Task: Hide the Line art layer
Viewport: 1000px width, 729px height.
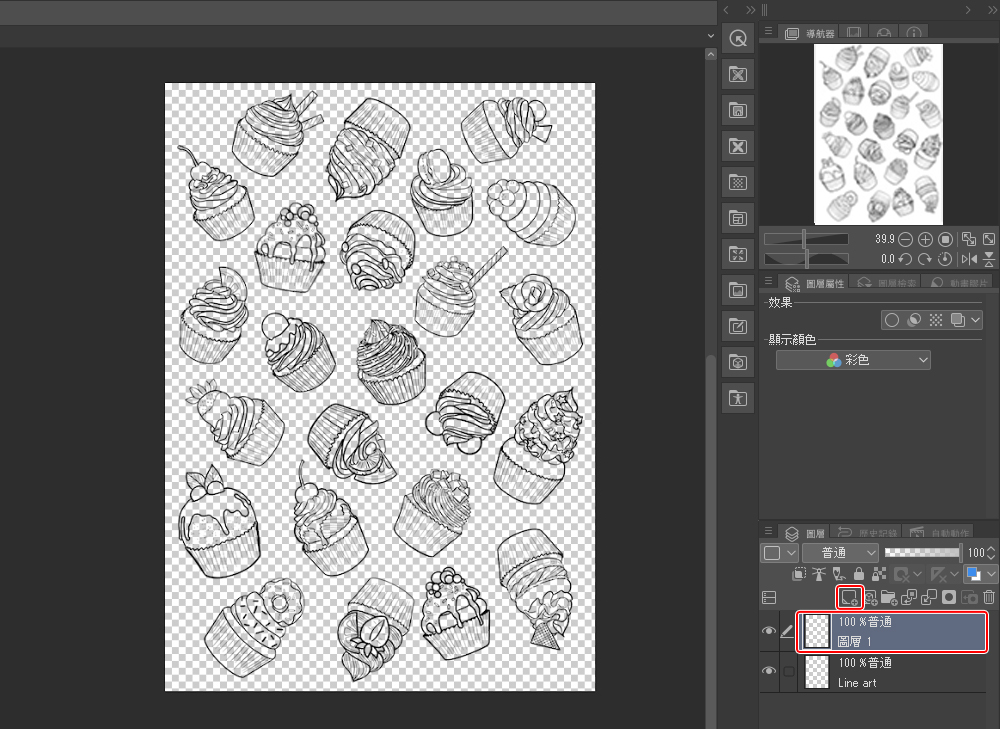Action: tap(769, 671)
